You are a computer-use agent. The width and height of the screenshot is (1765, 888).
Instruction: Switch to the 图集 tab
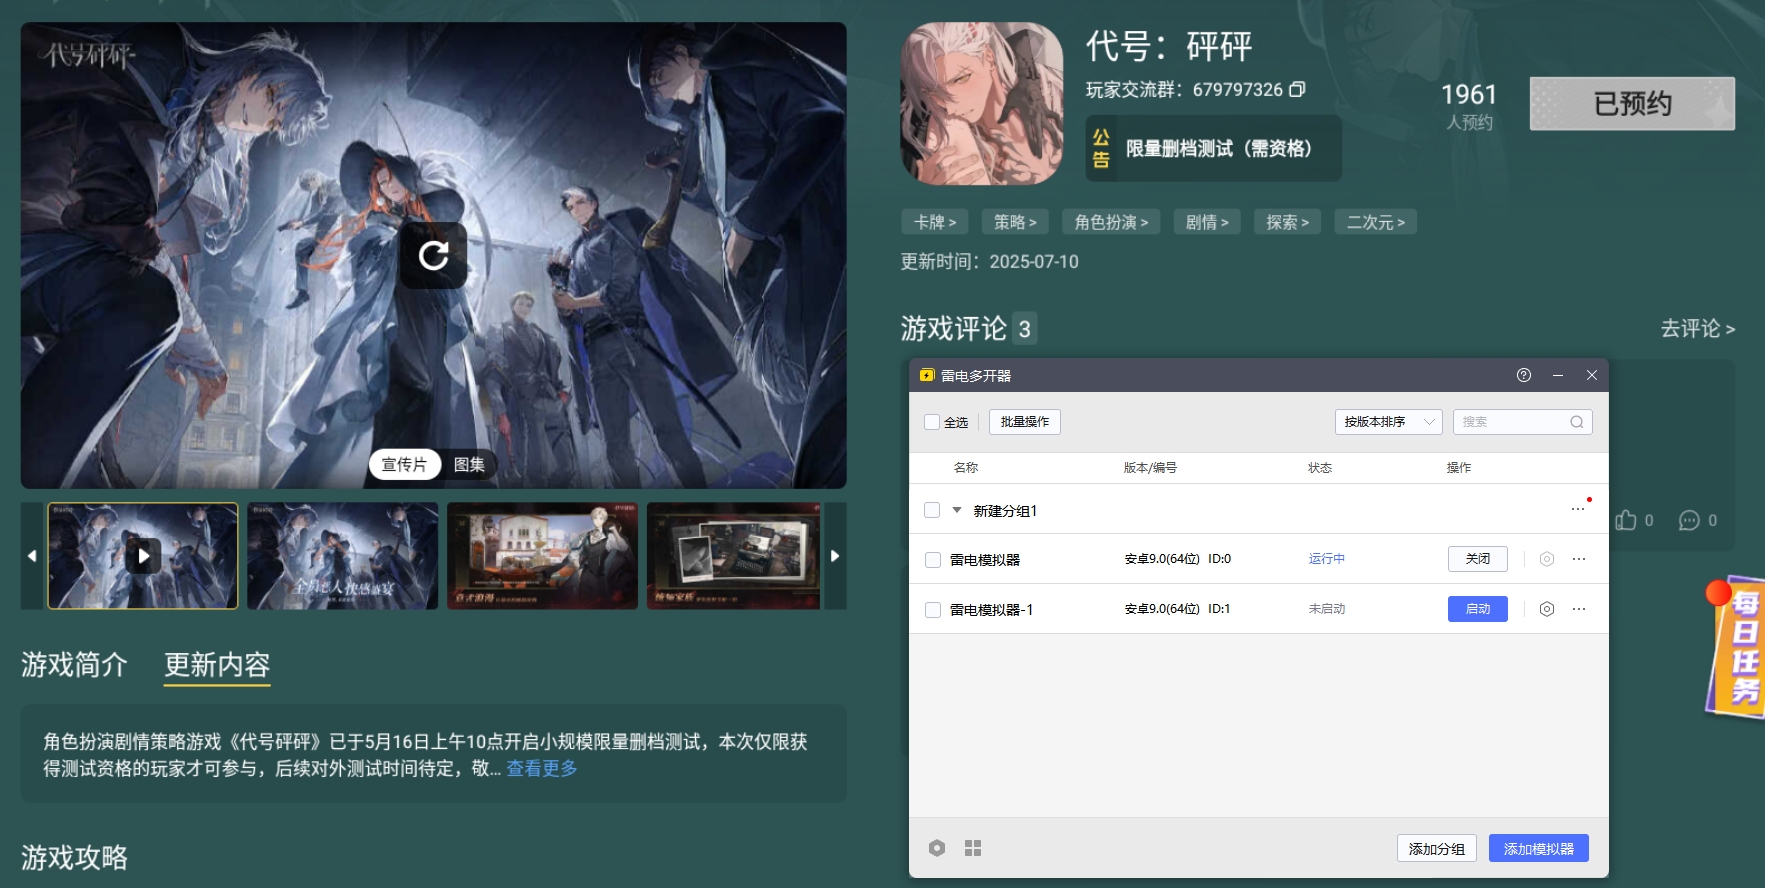[x=469, y=464]
